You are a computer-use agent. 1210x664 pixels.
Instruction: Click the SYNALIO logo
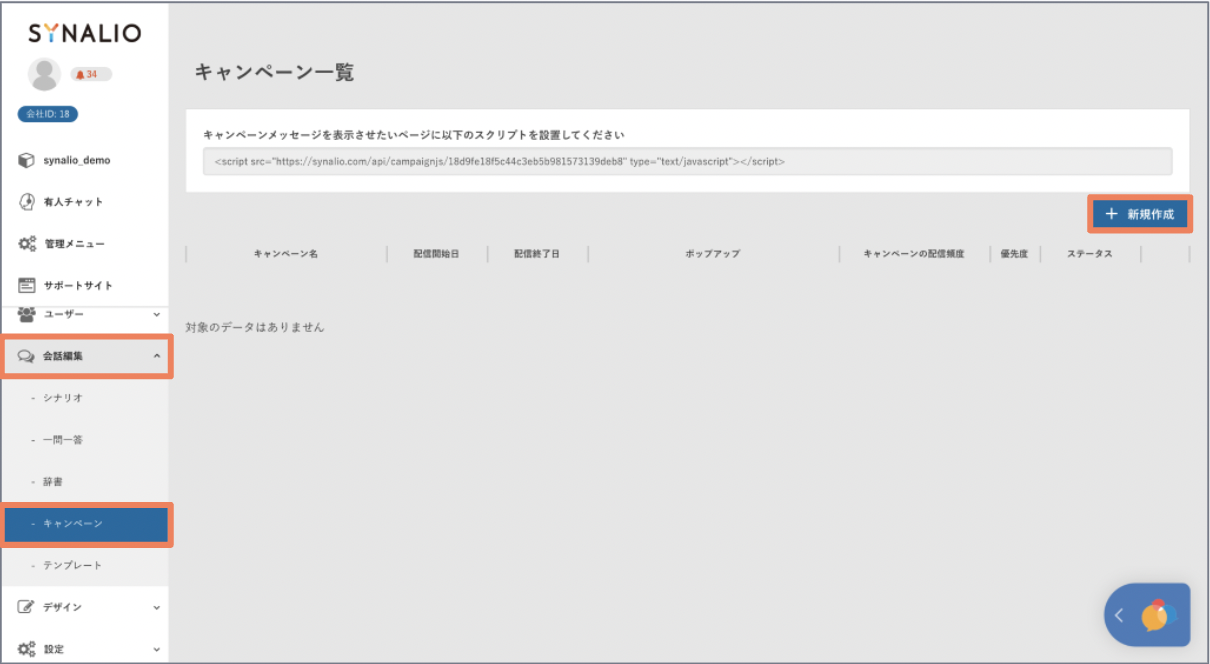point(84,33)
